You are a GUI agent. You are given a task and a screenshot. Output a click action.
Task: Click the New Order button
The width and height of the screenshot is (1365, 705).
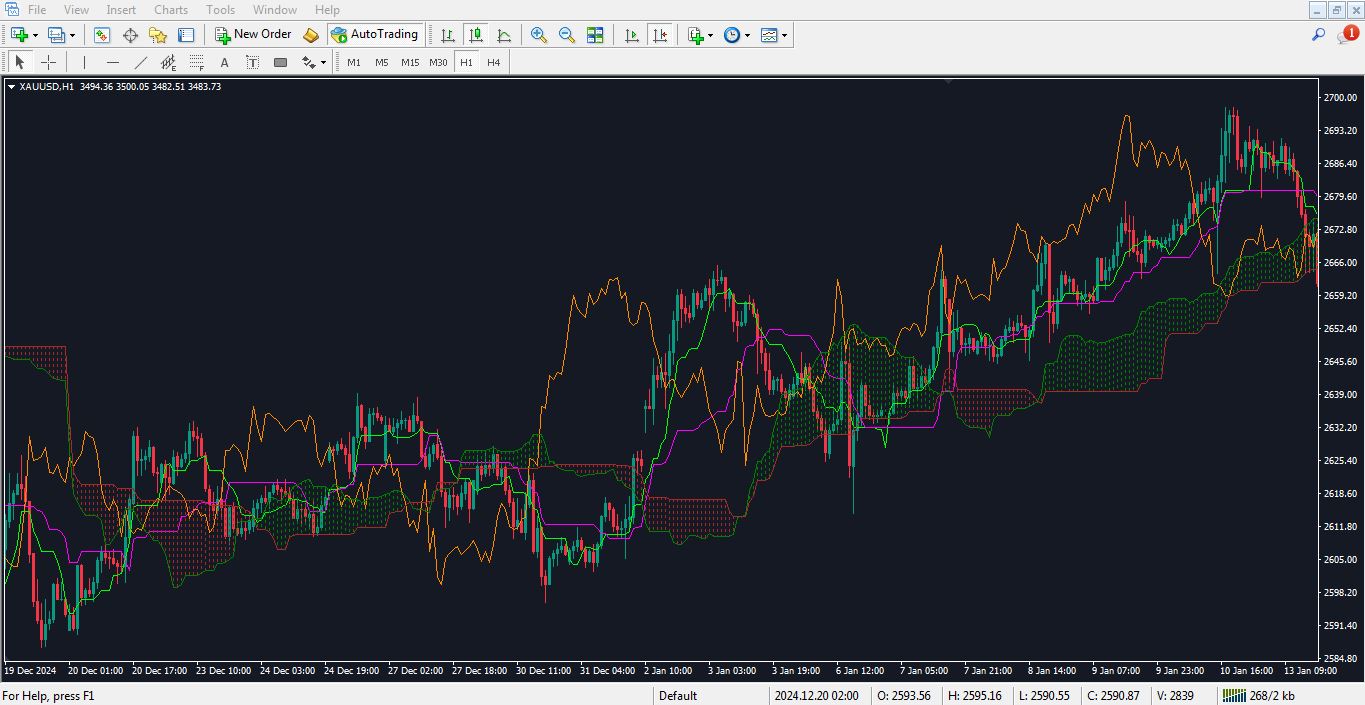(x=253, y=34)
